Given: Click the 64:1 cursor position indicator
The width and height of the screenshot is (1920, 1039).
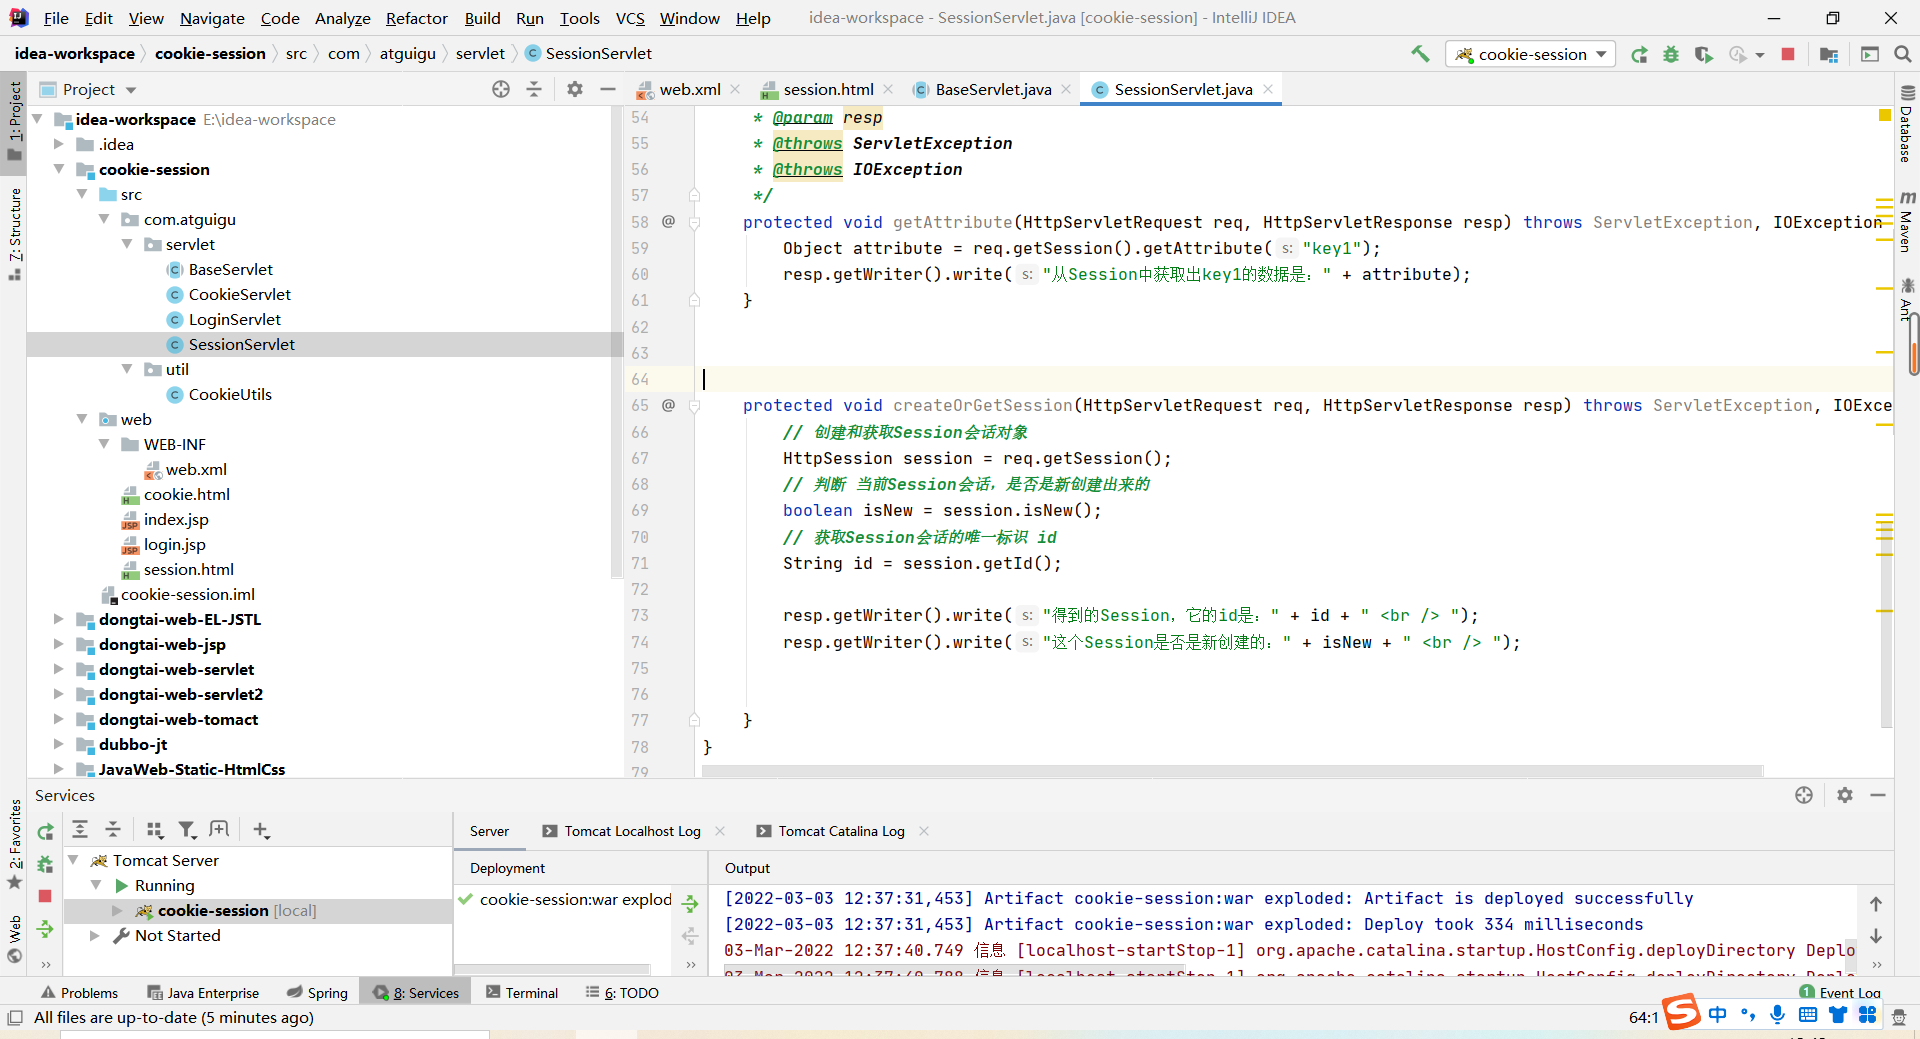Looking at the screenshot, I should click(x=1643, y=1017).
